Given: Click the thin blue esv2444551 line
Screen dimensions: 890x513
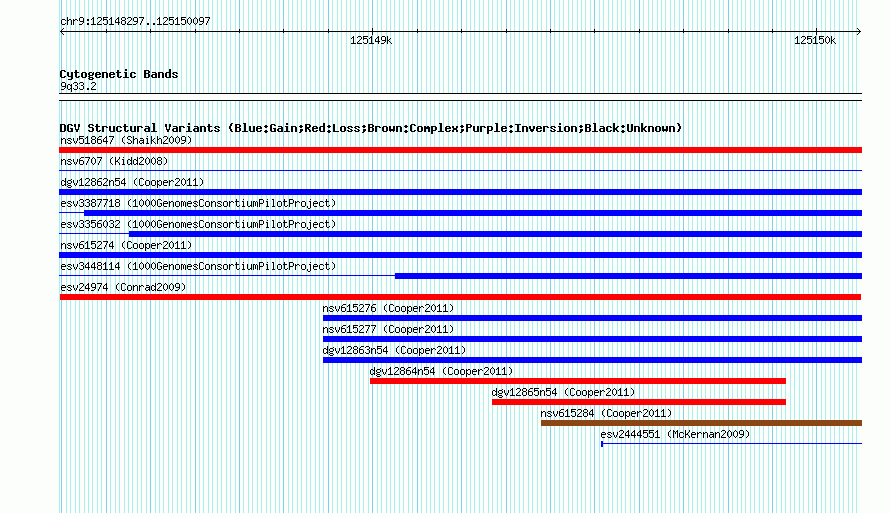Looking at the screenshot, I should tap(731, 443).
